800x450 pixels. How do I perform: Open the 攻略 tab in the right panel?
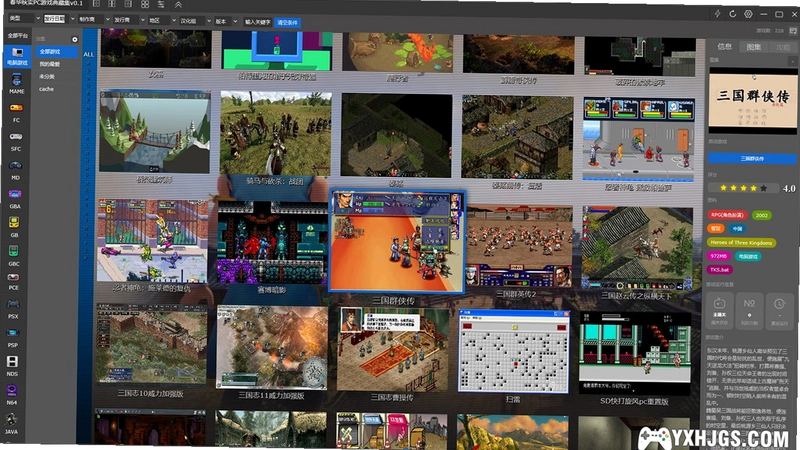[x=783, y=47]
